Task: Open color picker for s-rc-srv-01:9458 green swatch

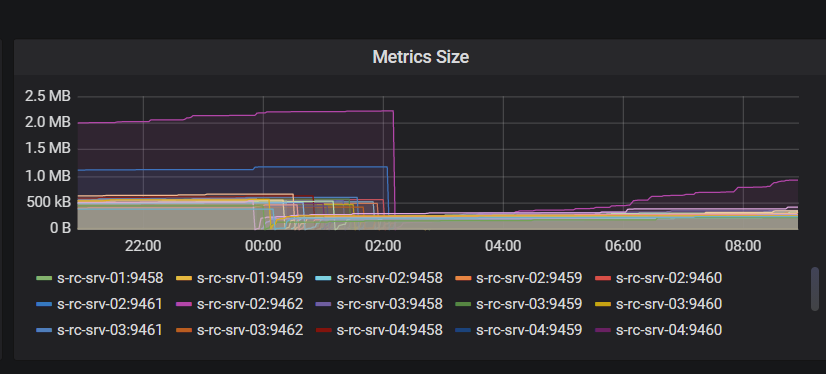Action: [44, 278]
